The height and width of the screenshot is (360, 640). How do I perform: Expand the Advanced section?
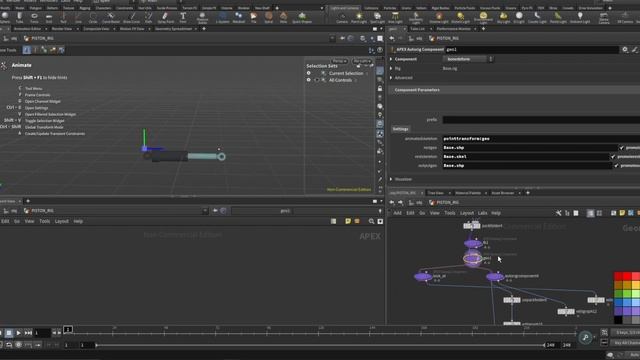[391, 78]
